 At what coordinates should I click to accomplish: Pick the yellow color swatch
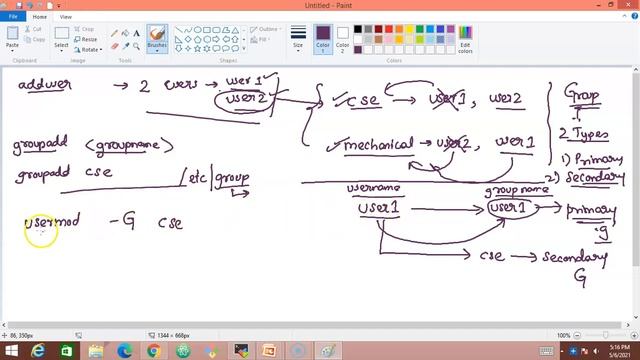pyautogui.click(x=409, y=29)
